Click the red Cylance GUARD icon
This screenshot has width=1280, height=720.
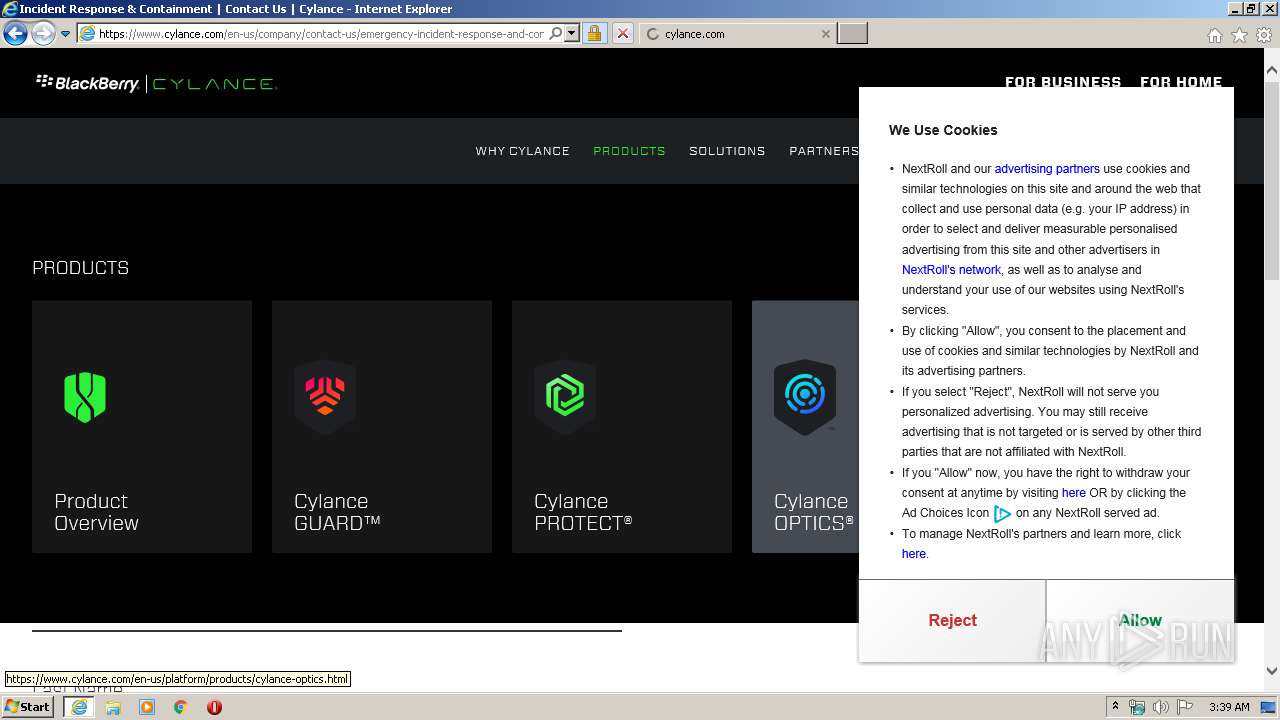click(325, 396)
